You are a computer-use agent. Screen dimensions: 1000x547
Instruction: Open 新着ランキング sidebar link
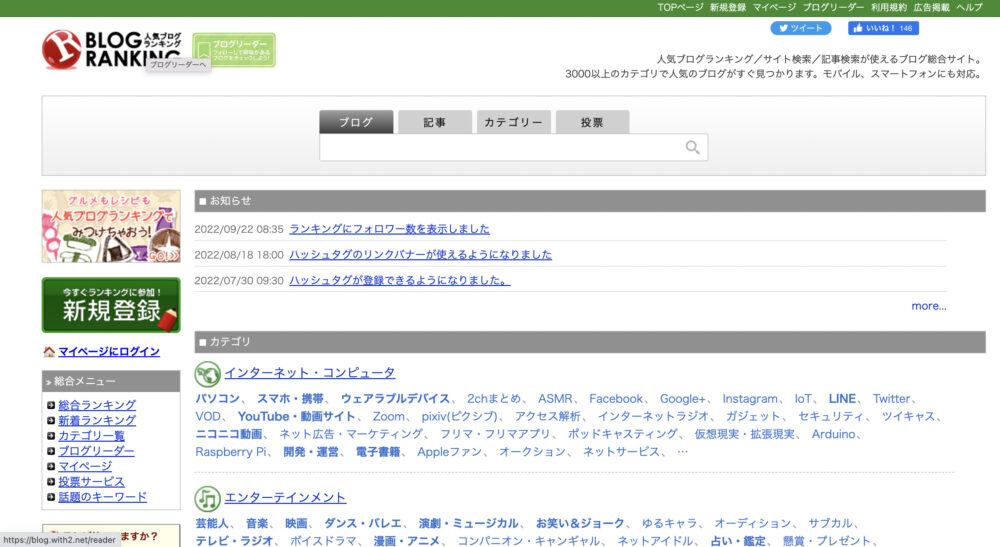point(97,420)
